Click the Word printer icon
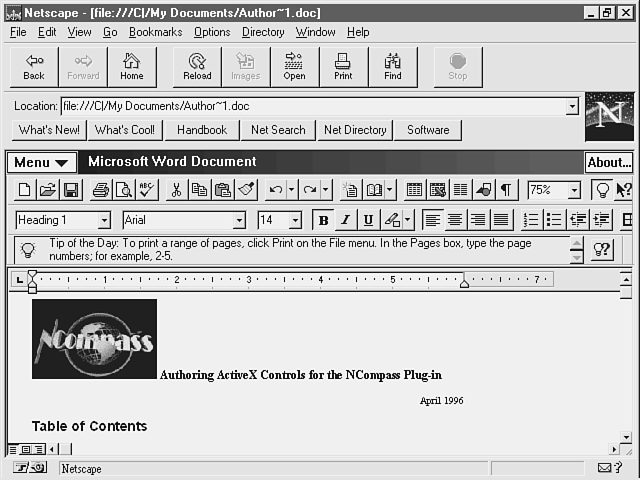The height and width of the screenshot is (480, 640). pyautogui.click(x=101, y=190)
